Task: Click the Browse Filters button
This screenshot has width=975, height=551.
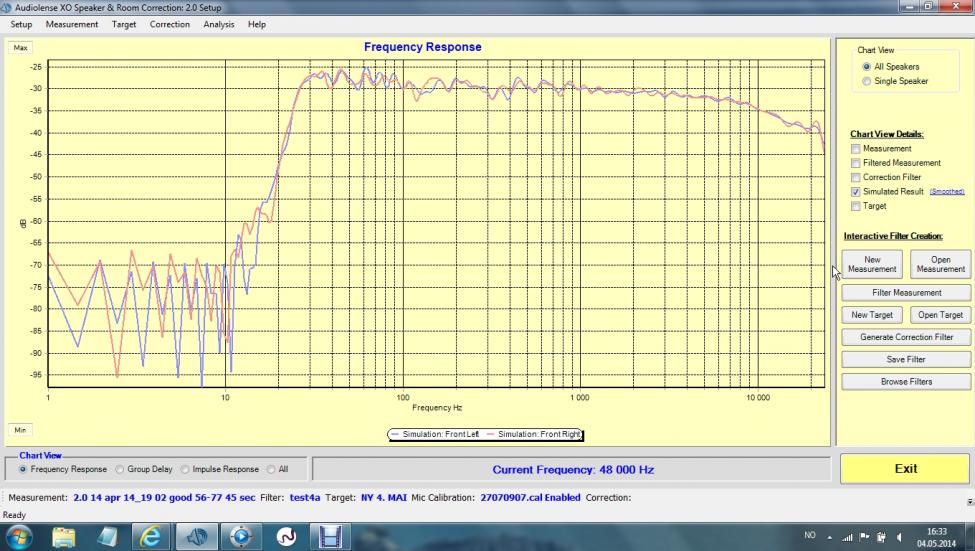Action: 906,382
